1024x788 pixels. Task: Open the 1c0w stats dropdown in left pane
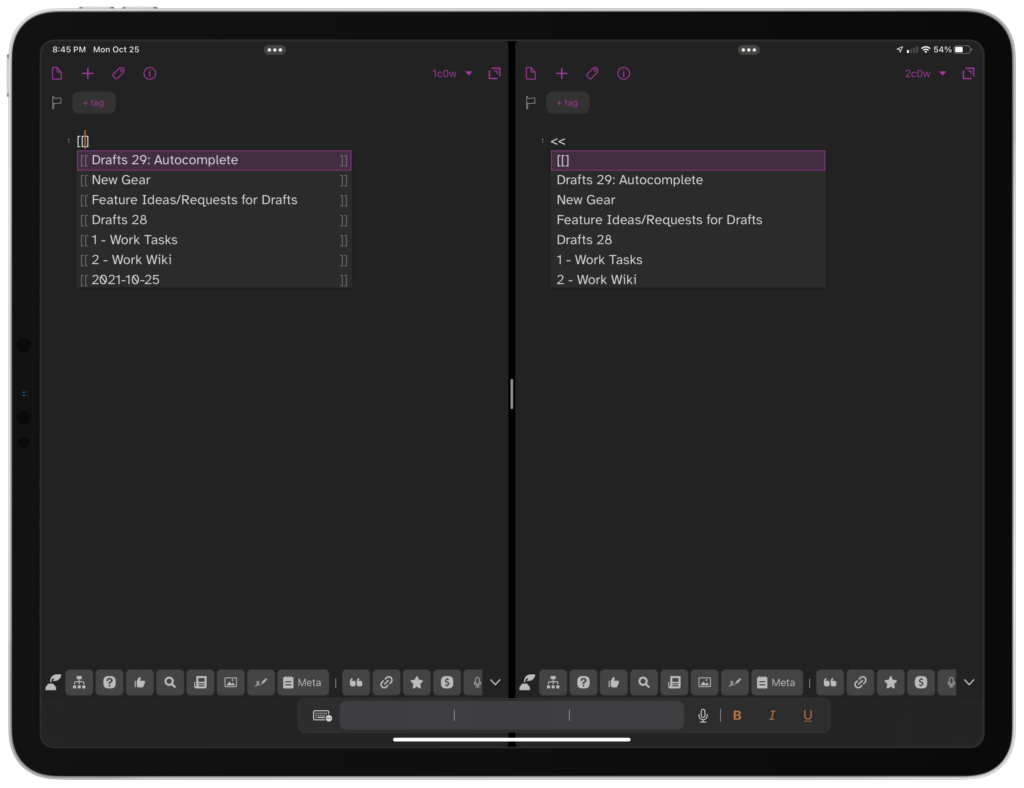click(x=452, y=73)
